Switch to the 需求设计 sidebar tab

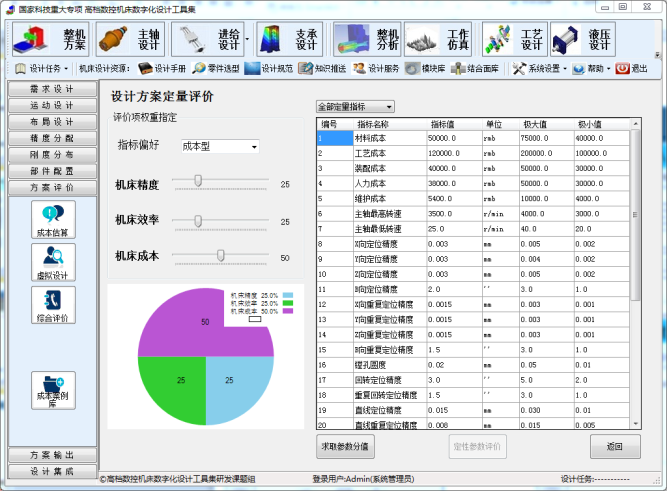coord(52,89)
